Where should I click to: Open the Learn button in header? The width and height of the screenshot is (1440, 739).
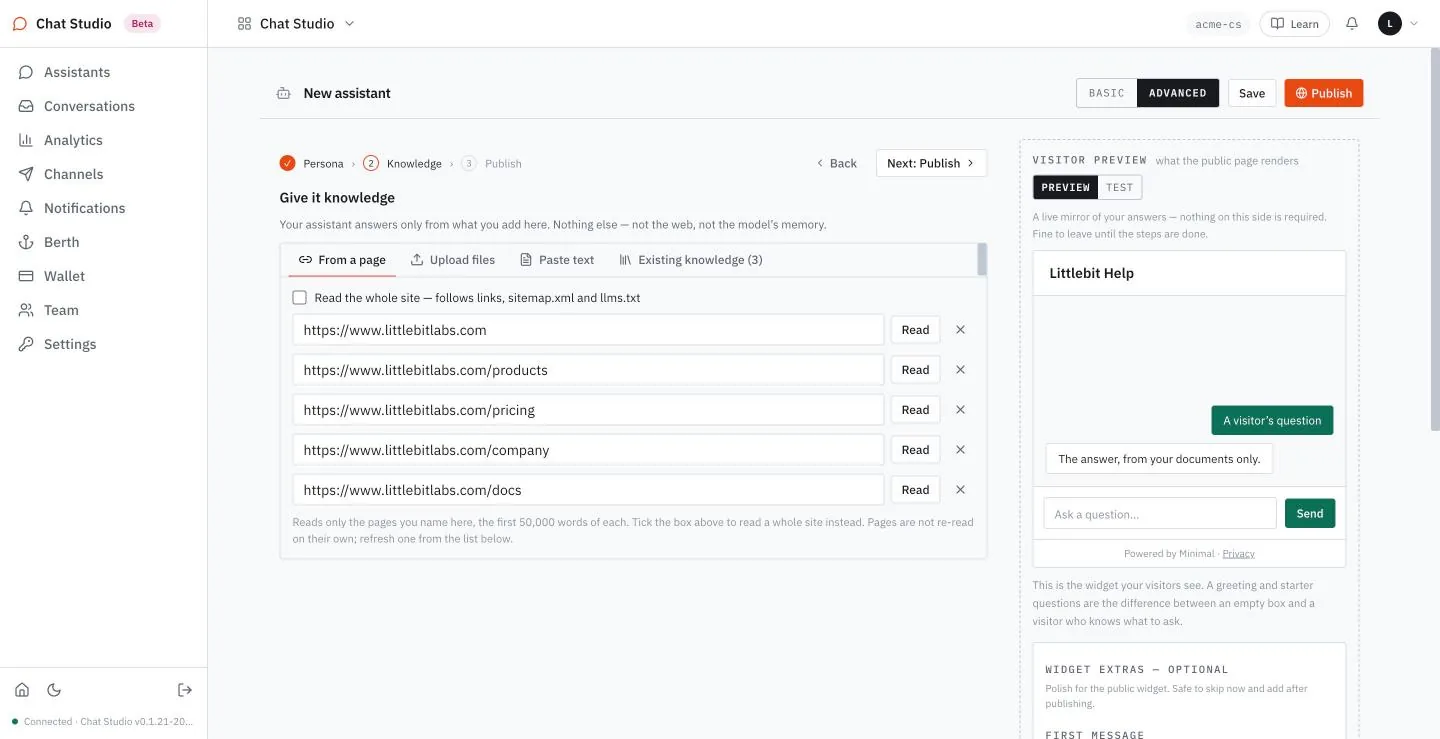coord(1294,24)
